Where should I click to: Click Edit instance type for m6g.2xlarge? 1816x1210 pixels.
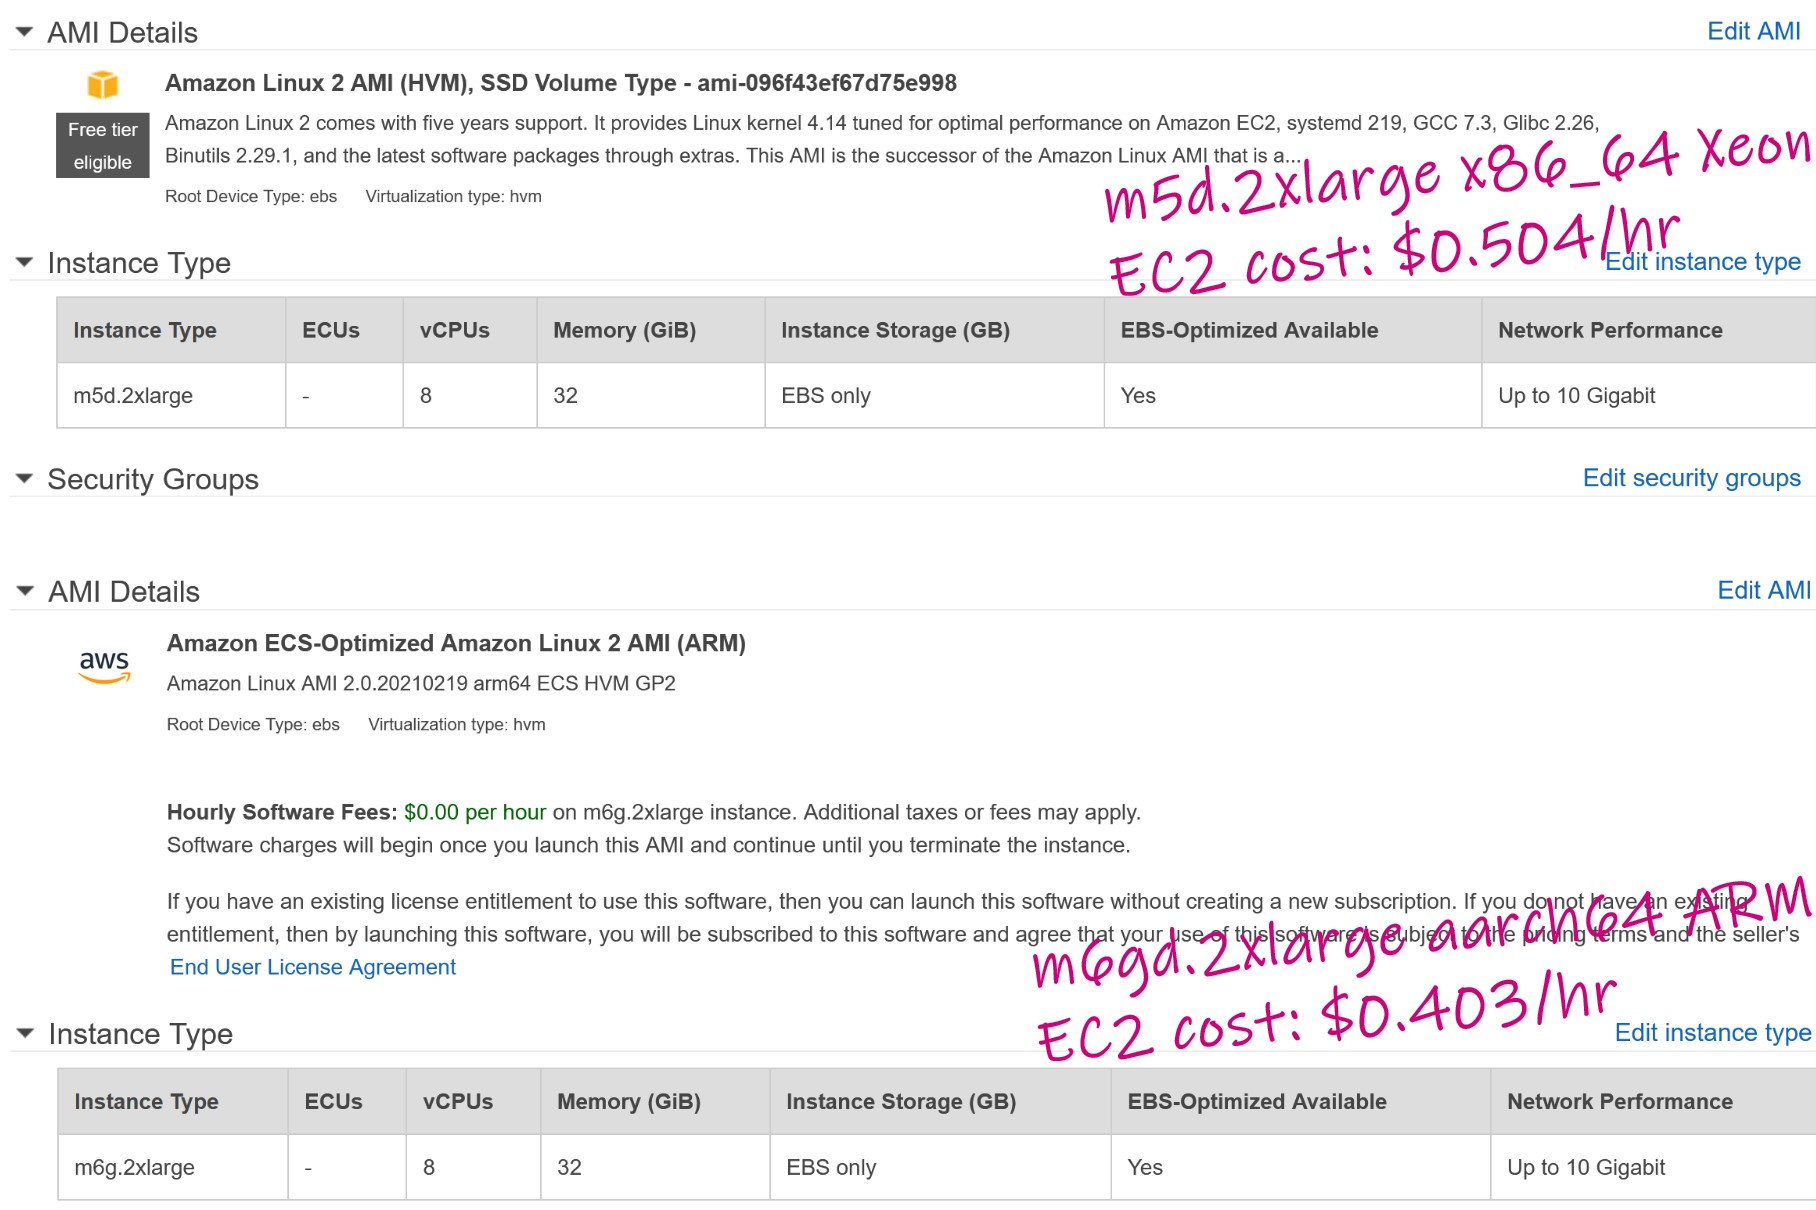click(x=1712, y=1033)
